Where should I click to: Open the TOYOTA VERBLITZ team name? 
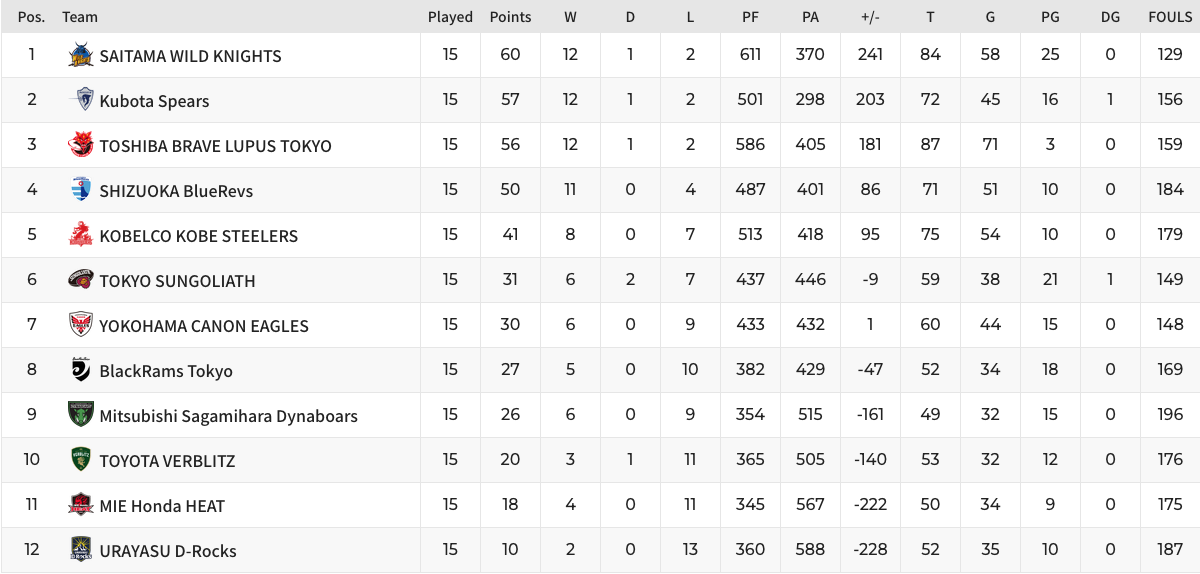(167, 461)
